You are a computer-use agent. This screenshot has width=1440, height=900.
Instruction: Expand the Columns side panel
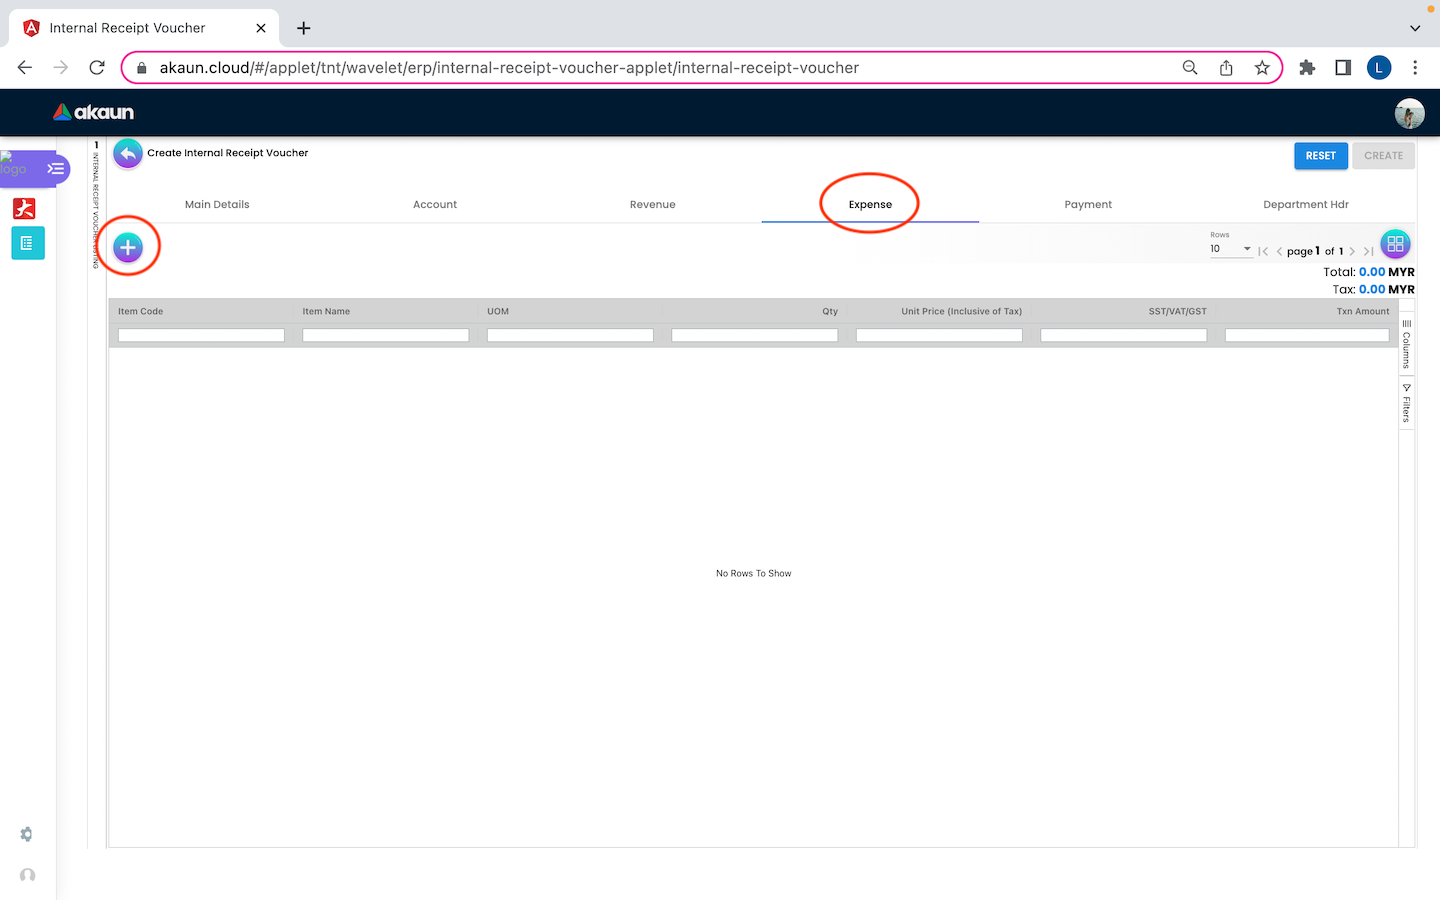point(1406,343)
